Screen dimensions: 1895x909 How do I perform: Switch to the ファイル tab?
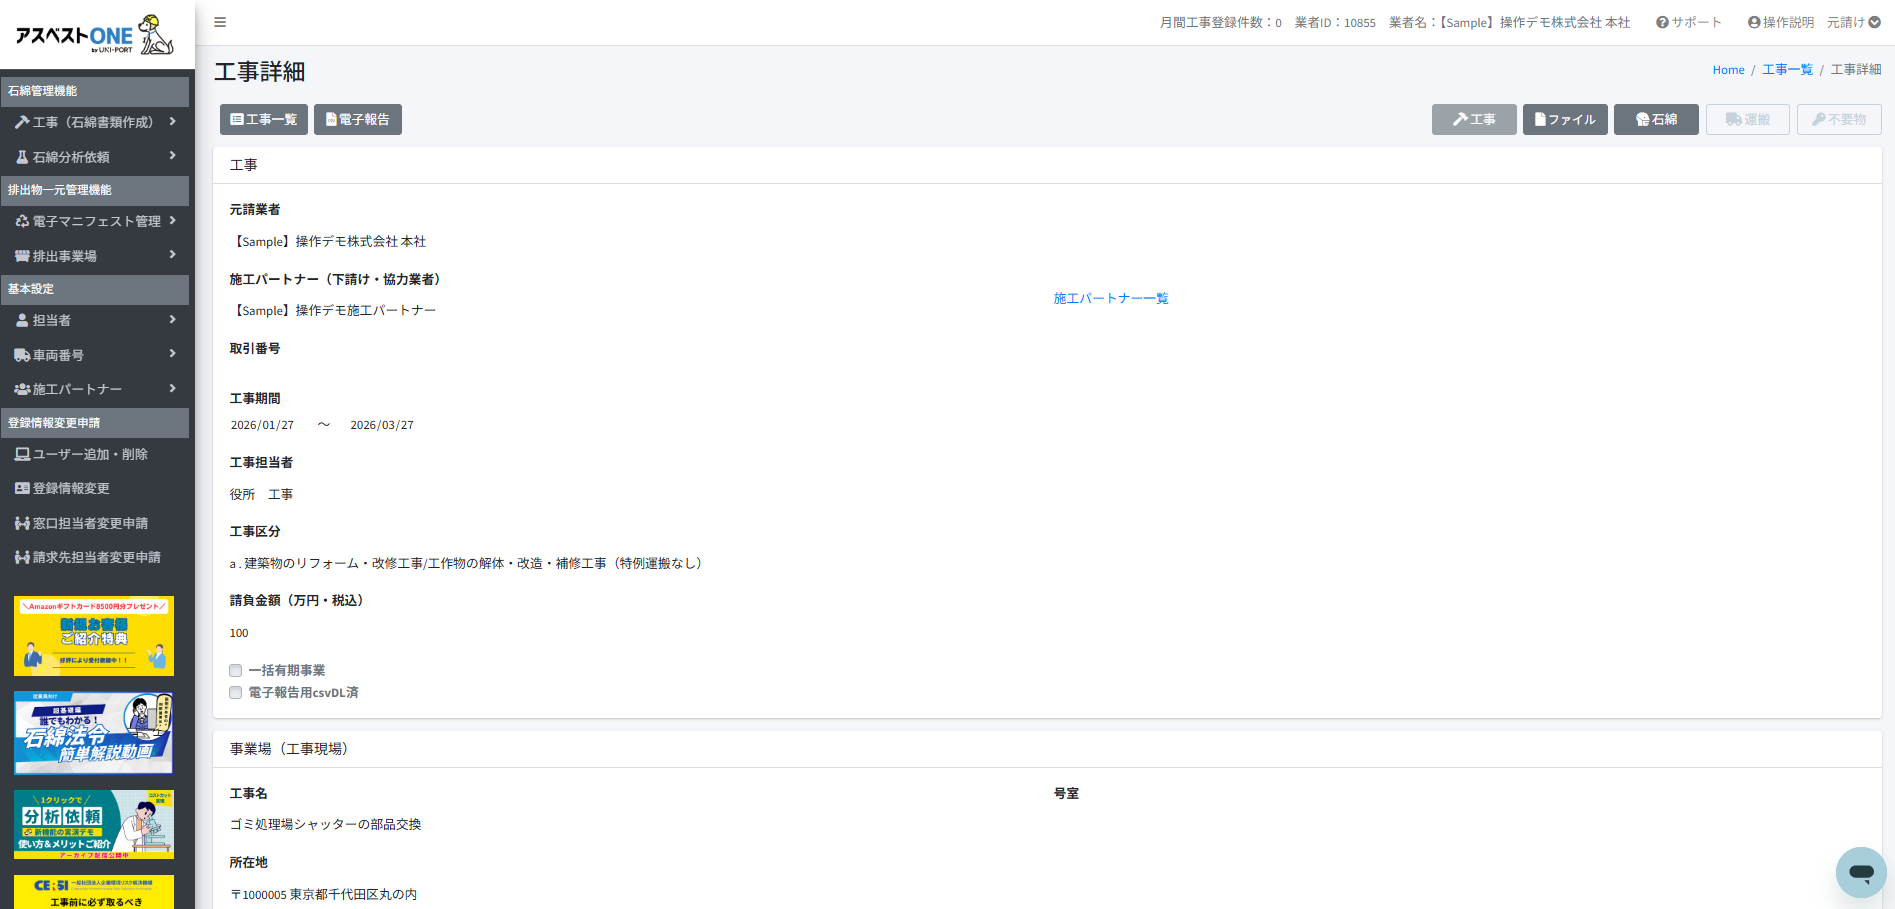pos(1565,119)
